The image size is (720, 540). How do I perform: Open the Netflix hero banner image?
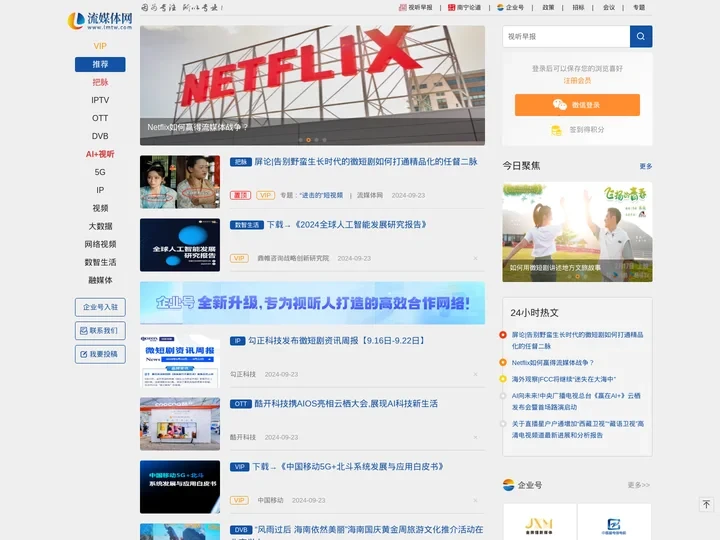(312, 85)
